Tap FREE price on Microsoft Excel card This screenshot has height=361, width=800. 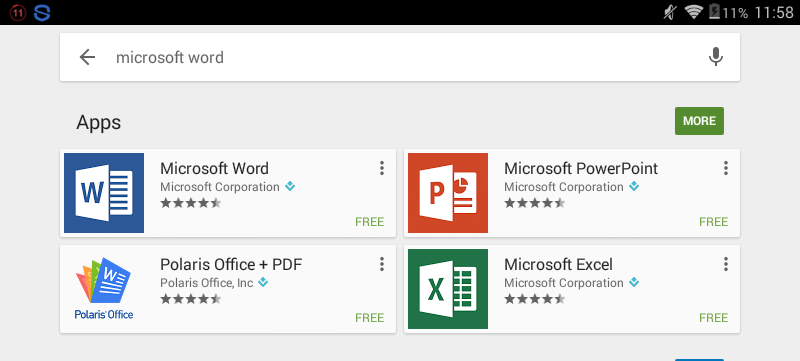pyautogui.click(x=713, y=318)
